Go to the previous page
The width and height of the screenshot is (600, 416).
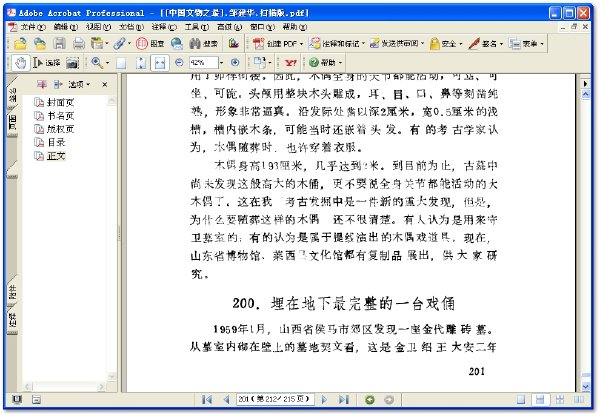(x=226, y=400)
